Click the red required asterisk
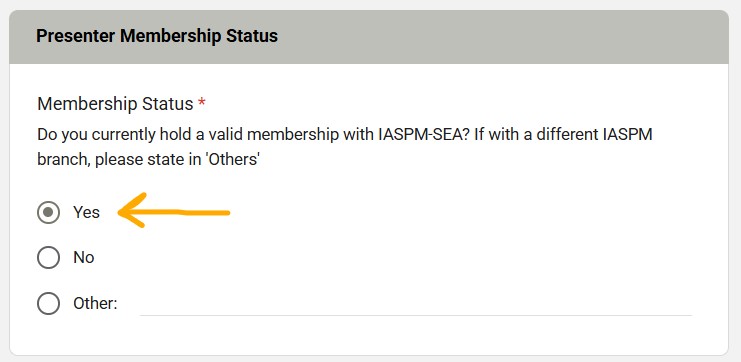The image size is (741, 362). click(202, 103)
